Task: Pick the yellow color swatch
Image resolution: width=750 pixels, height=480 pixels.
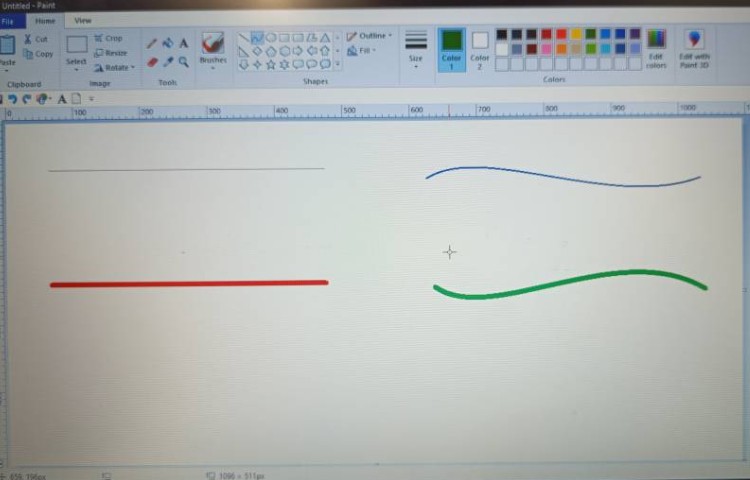Action: (576, 34)
